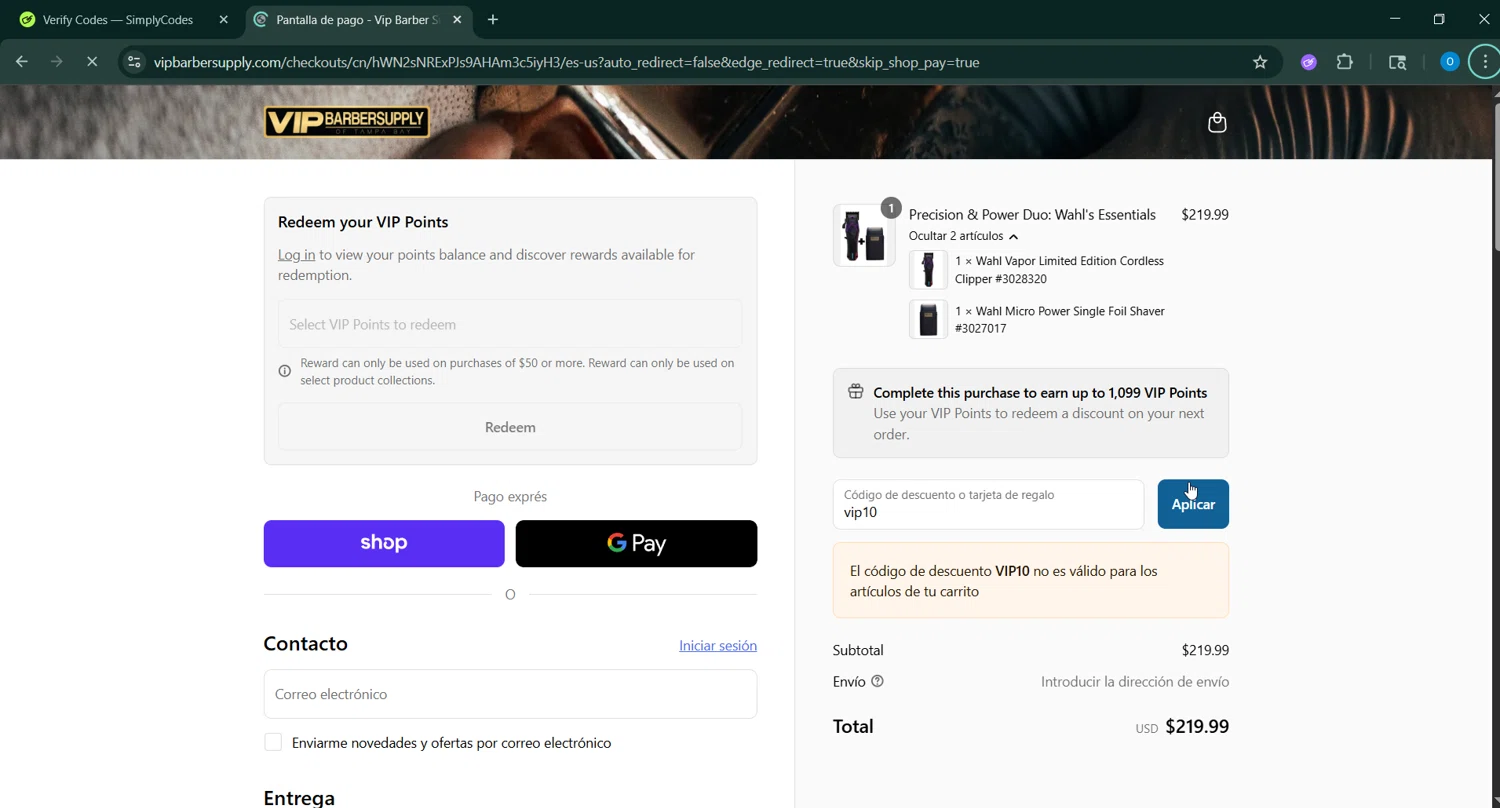
Task: Go back with the browser arrow
Action: point(22,62)
